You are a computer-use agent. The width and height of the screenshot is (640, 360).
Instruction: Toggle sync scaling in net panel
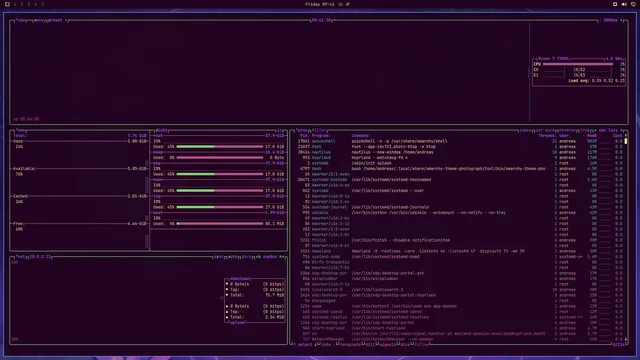[x=218, y=257]
